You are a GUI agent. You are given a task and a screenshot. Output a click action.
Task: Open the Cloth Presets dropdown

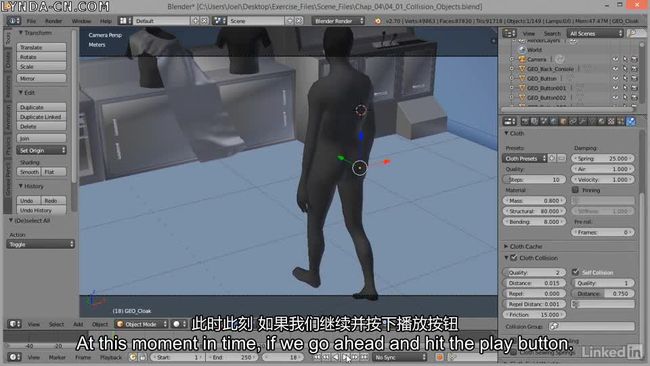(525, 158)
